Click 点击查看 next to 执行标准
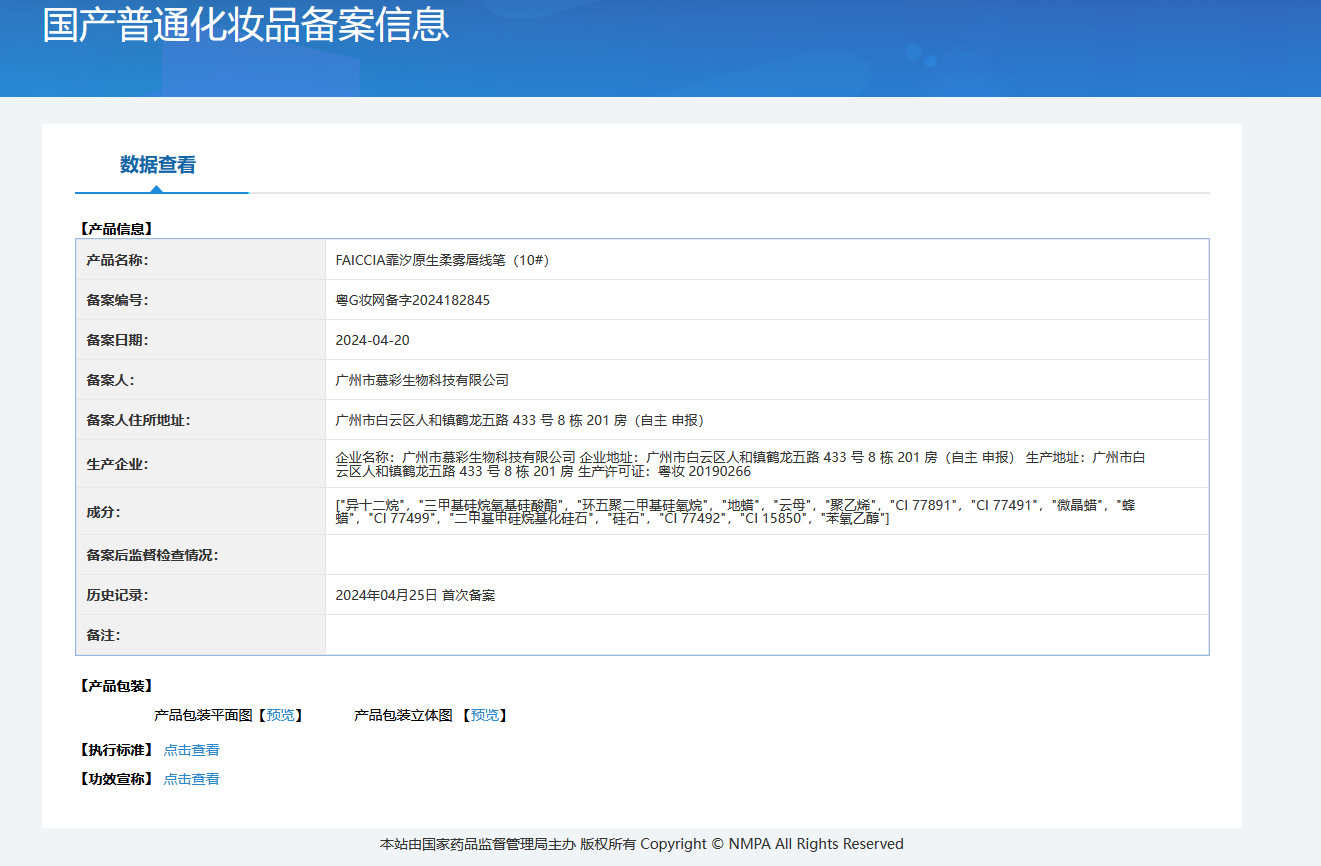The height and width of the screenshot is (866, 1321). 191,750
